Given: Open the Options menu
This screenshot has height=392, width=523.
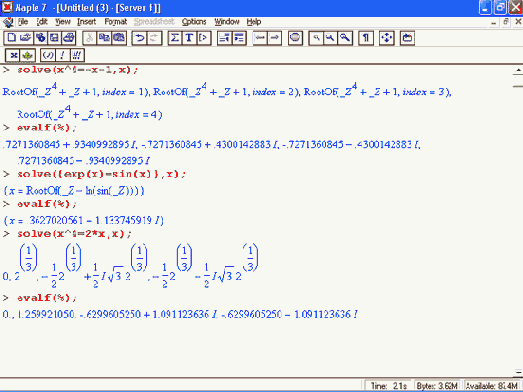Looking at the screenshot, I should tap(194, 22).
